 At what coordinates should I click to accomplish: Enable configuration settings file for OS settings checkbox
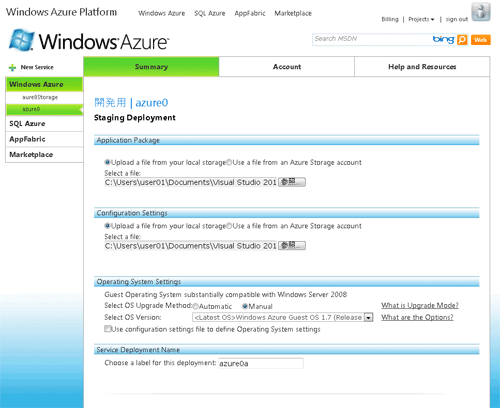(x=107, y=329)
